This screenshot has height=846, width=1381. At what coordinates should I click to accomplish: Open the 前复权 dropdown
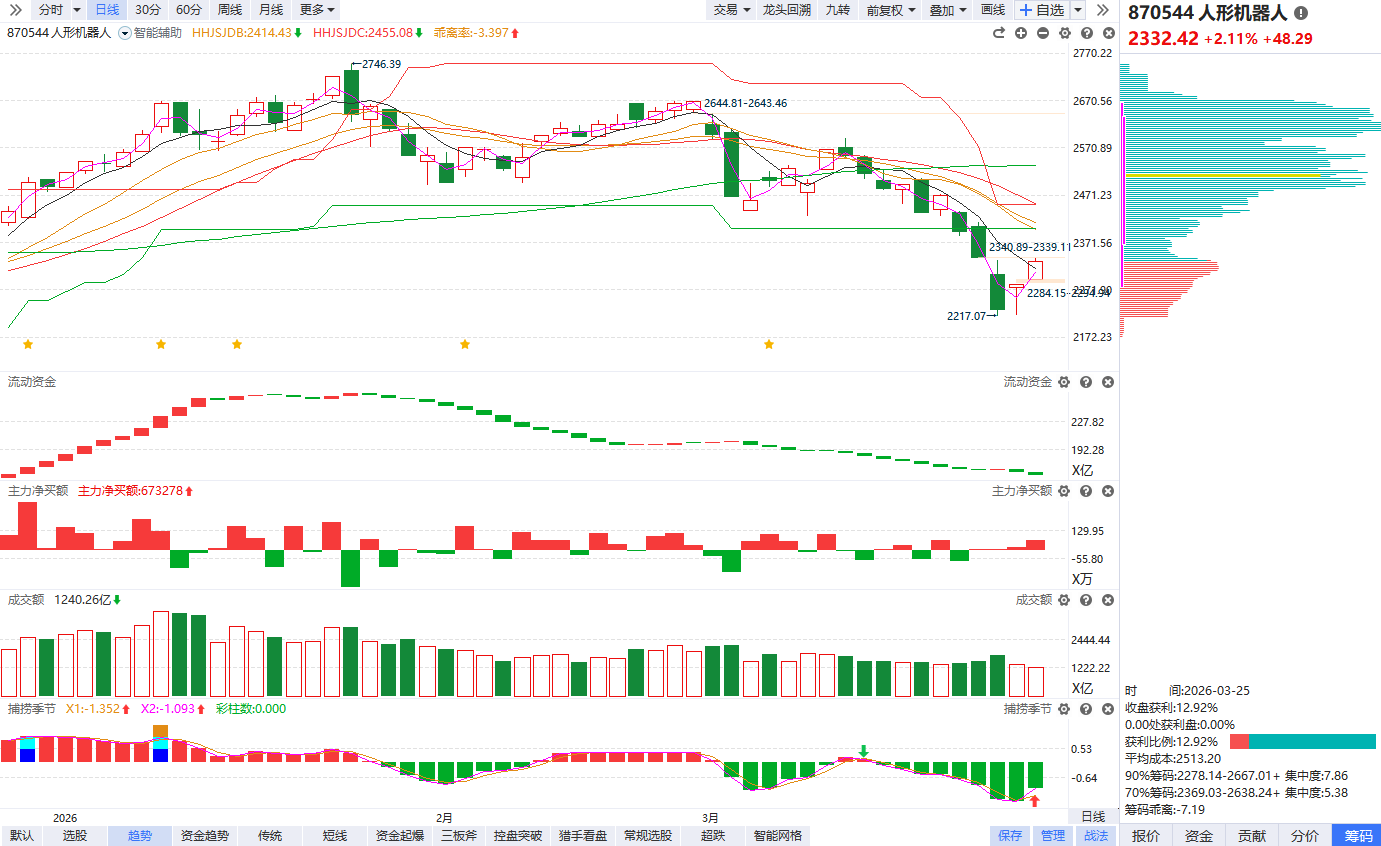point(890,10)
